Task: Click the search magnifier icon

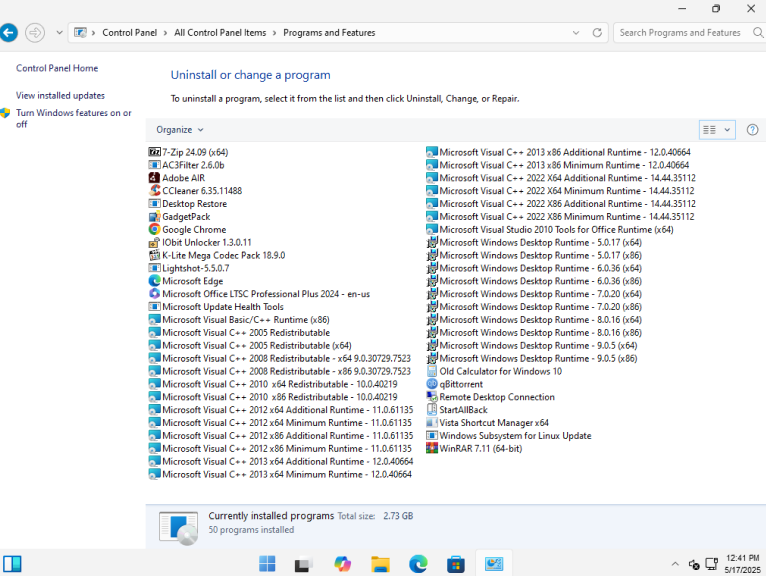Action: click(758, 33)
